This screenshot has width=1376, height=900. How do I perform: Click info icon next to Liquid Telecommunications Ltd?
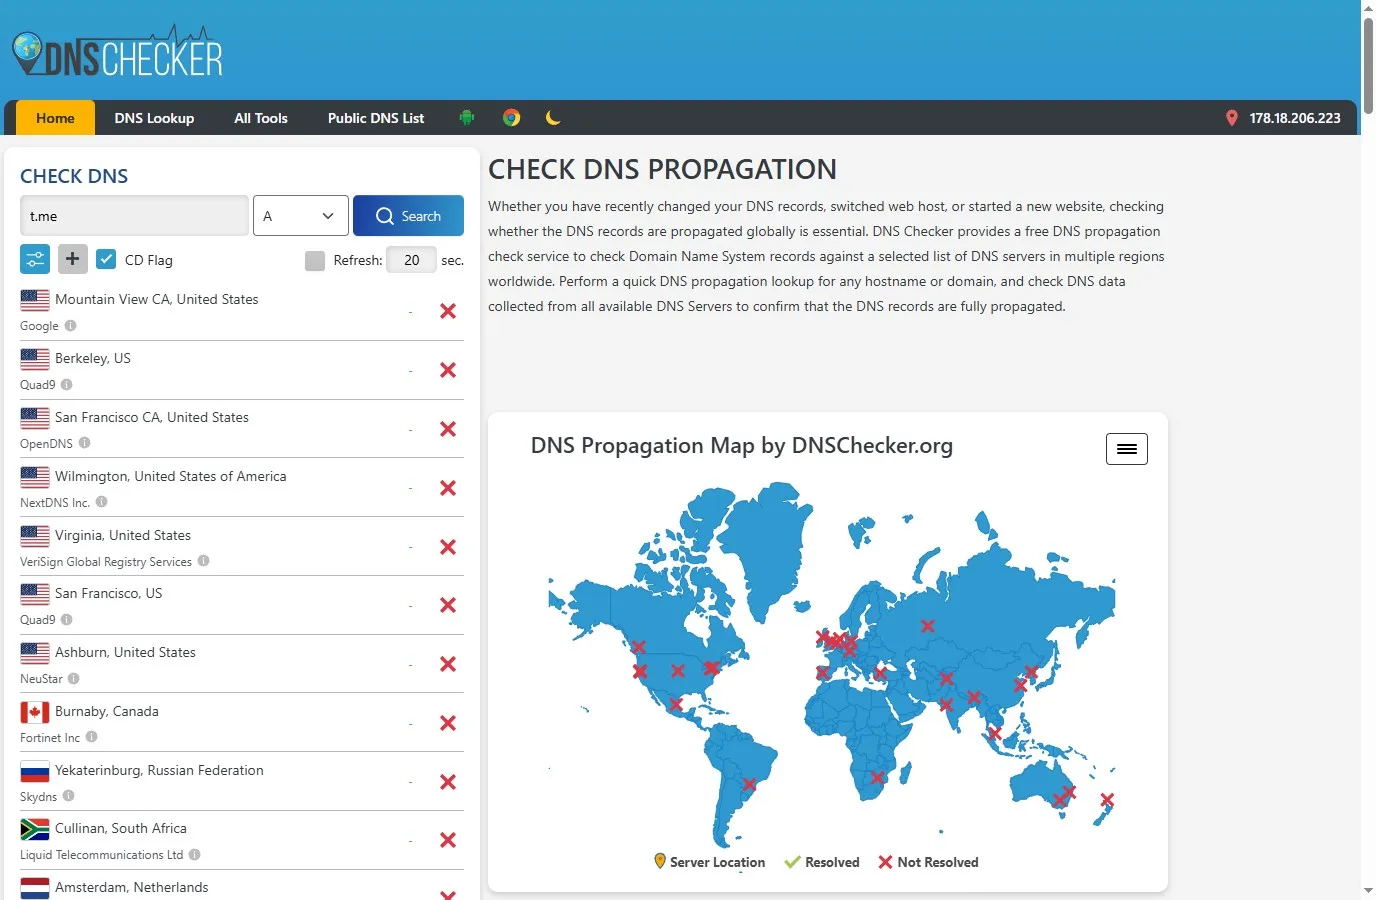click(x=194, y=855)
